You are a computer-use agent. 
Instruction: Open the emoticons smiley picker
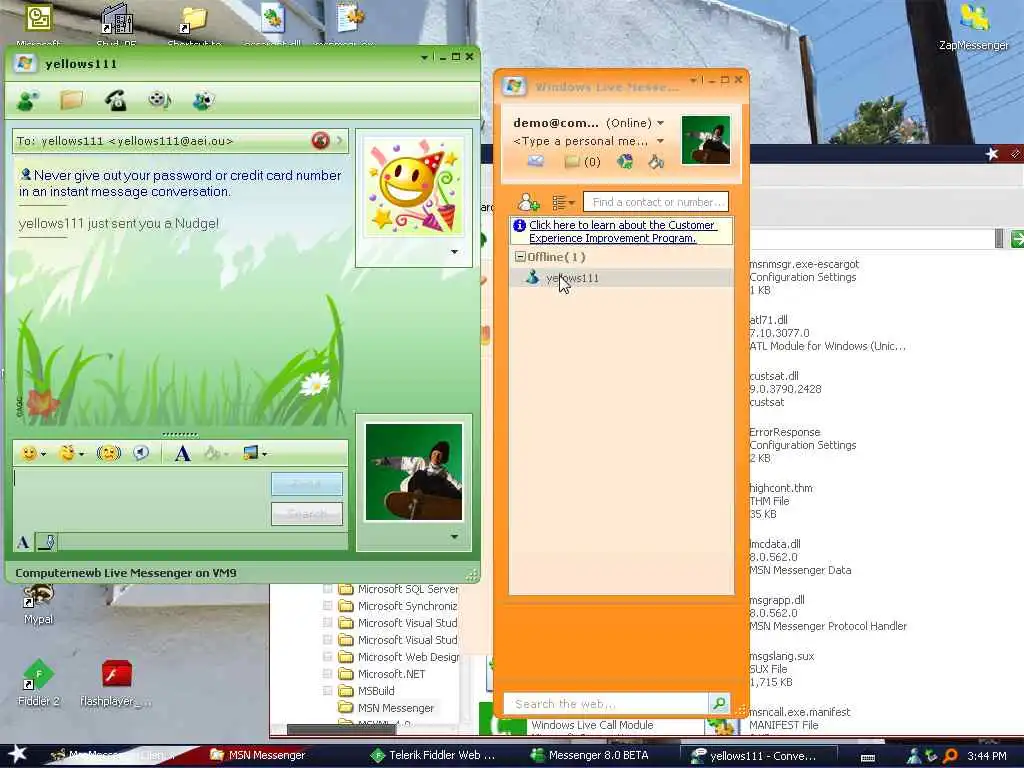click(29, 453)
